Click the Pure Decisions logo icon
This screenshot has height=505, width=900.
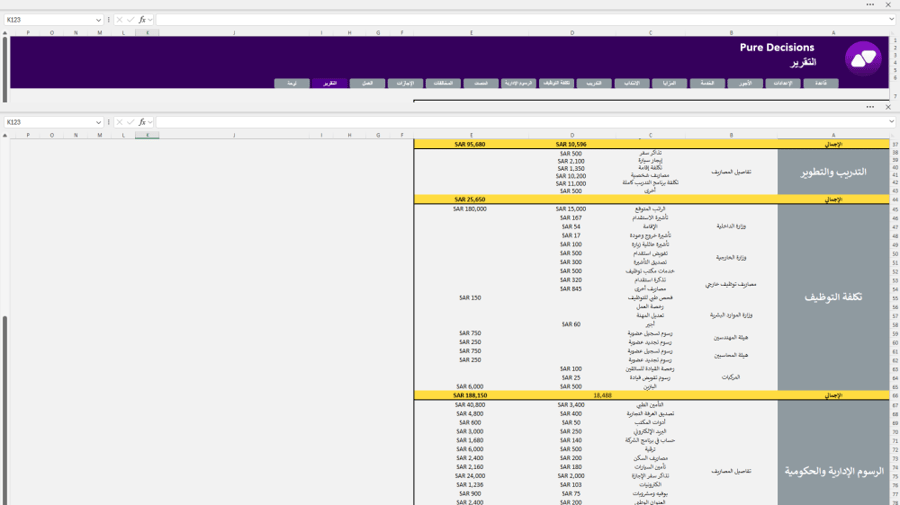[863, 59]
